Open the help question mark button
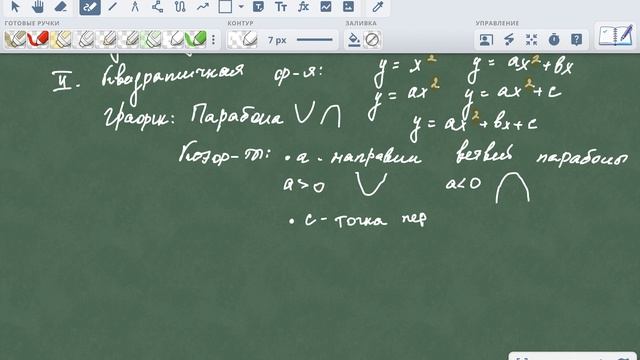This screenshot has height=360, width=640. tap(576, 40)
